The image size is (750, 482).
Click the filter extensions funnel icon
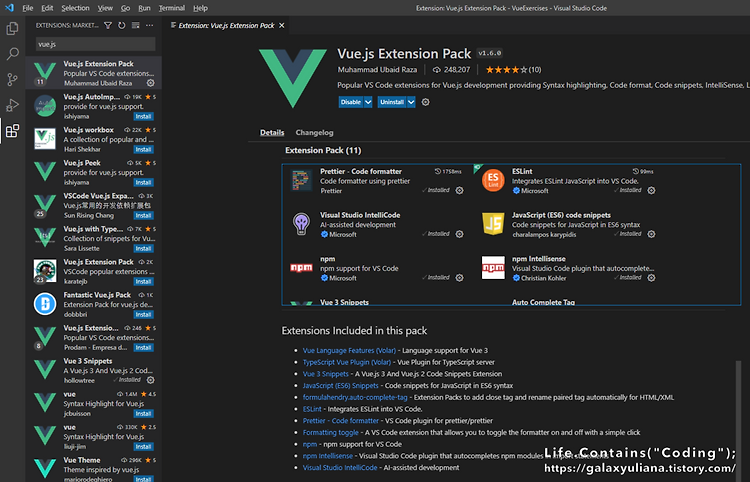[x=108, y=25]
